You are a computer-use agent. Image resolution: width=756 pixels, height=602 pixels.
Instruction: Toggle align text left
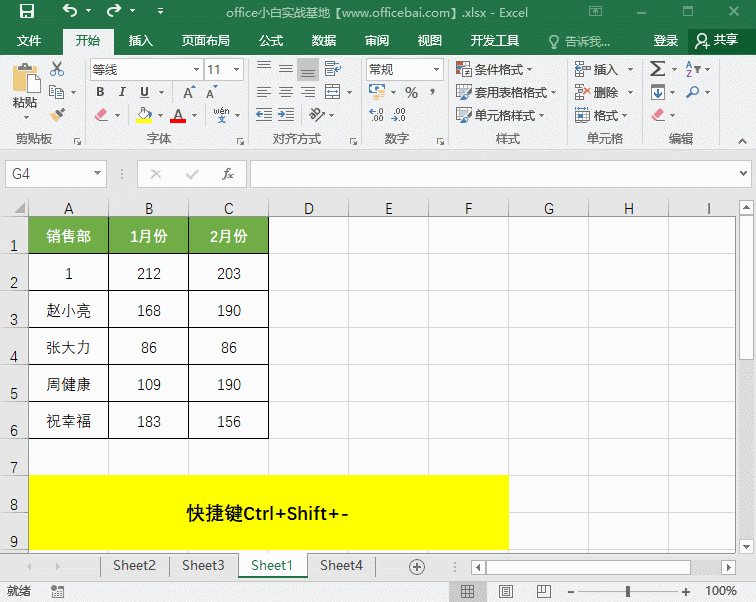[264, 92]
